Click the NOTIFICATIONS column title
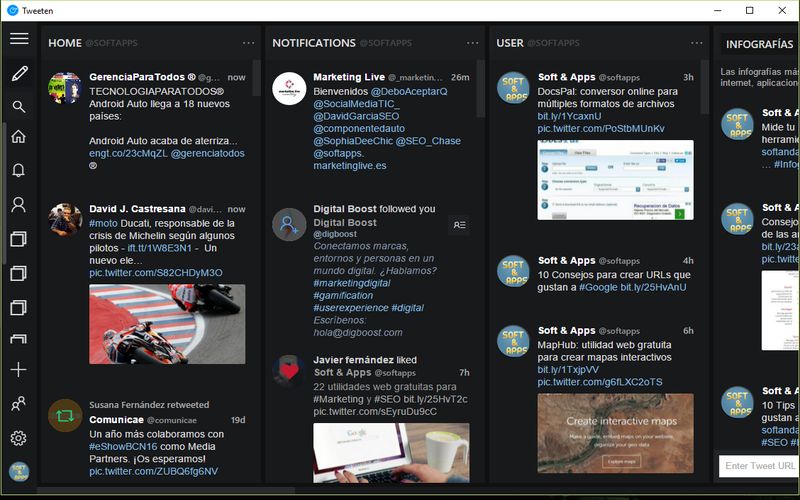The width and height of the screenshot is (800, 500). pos(314,43)
